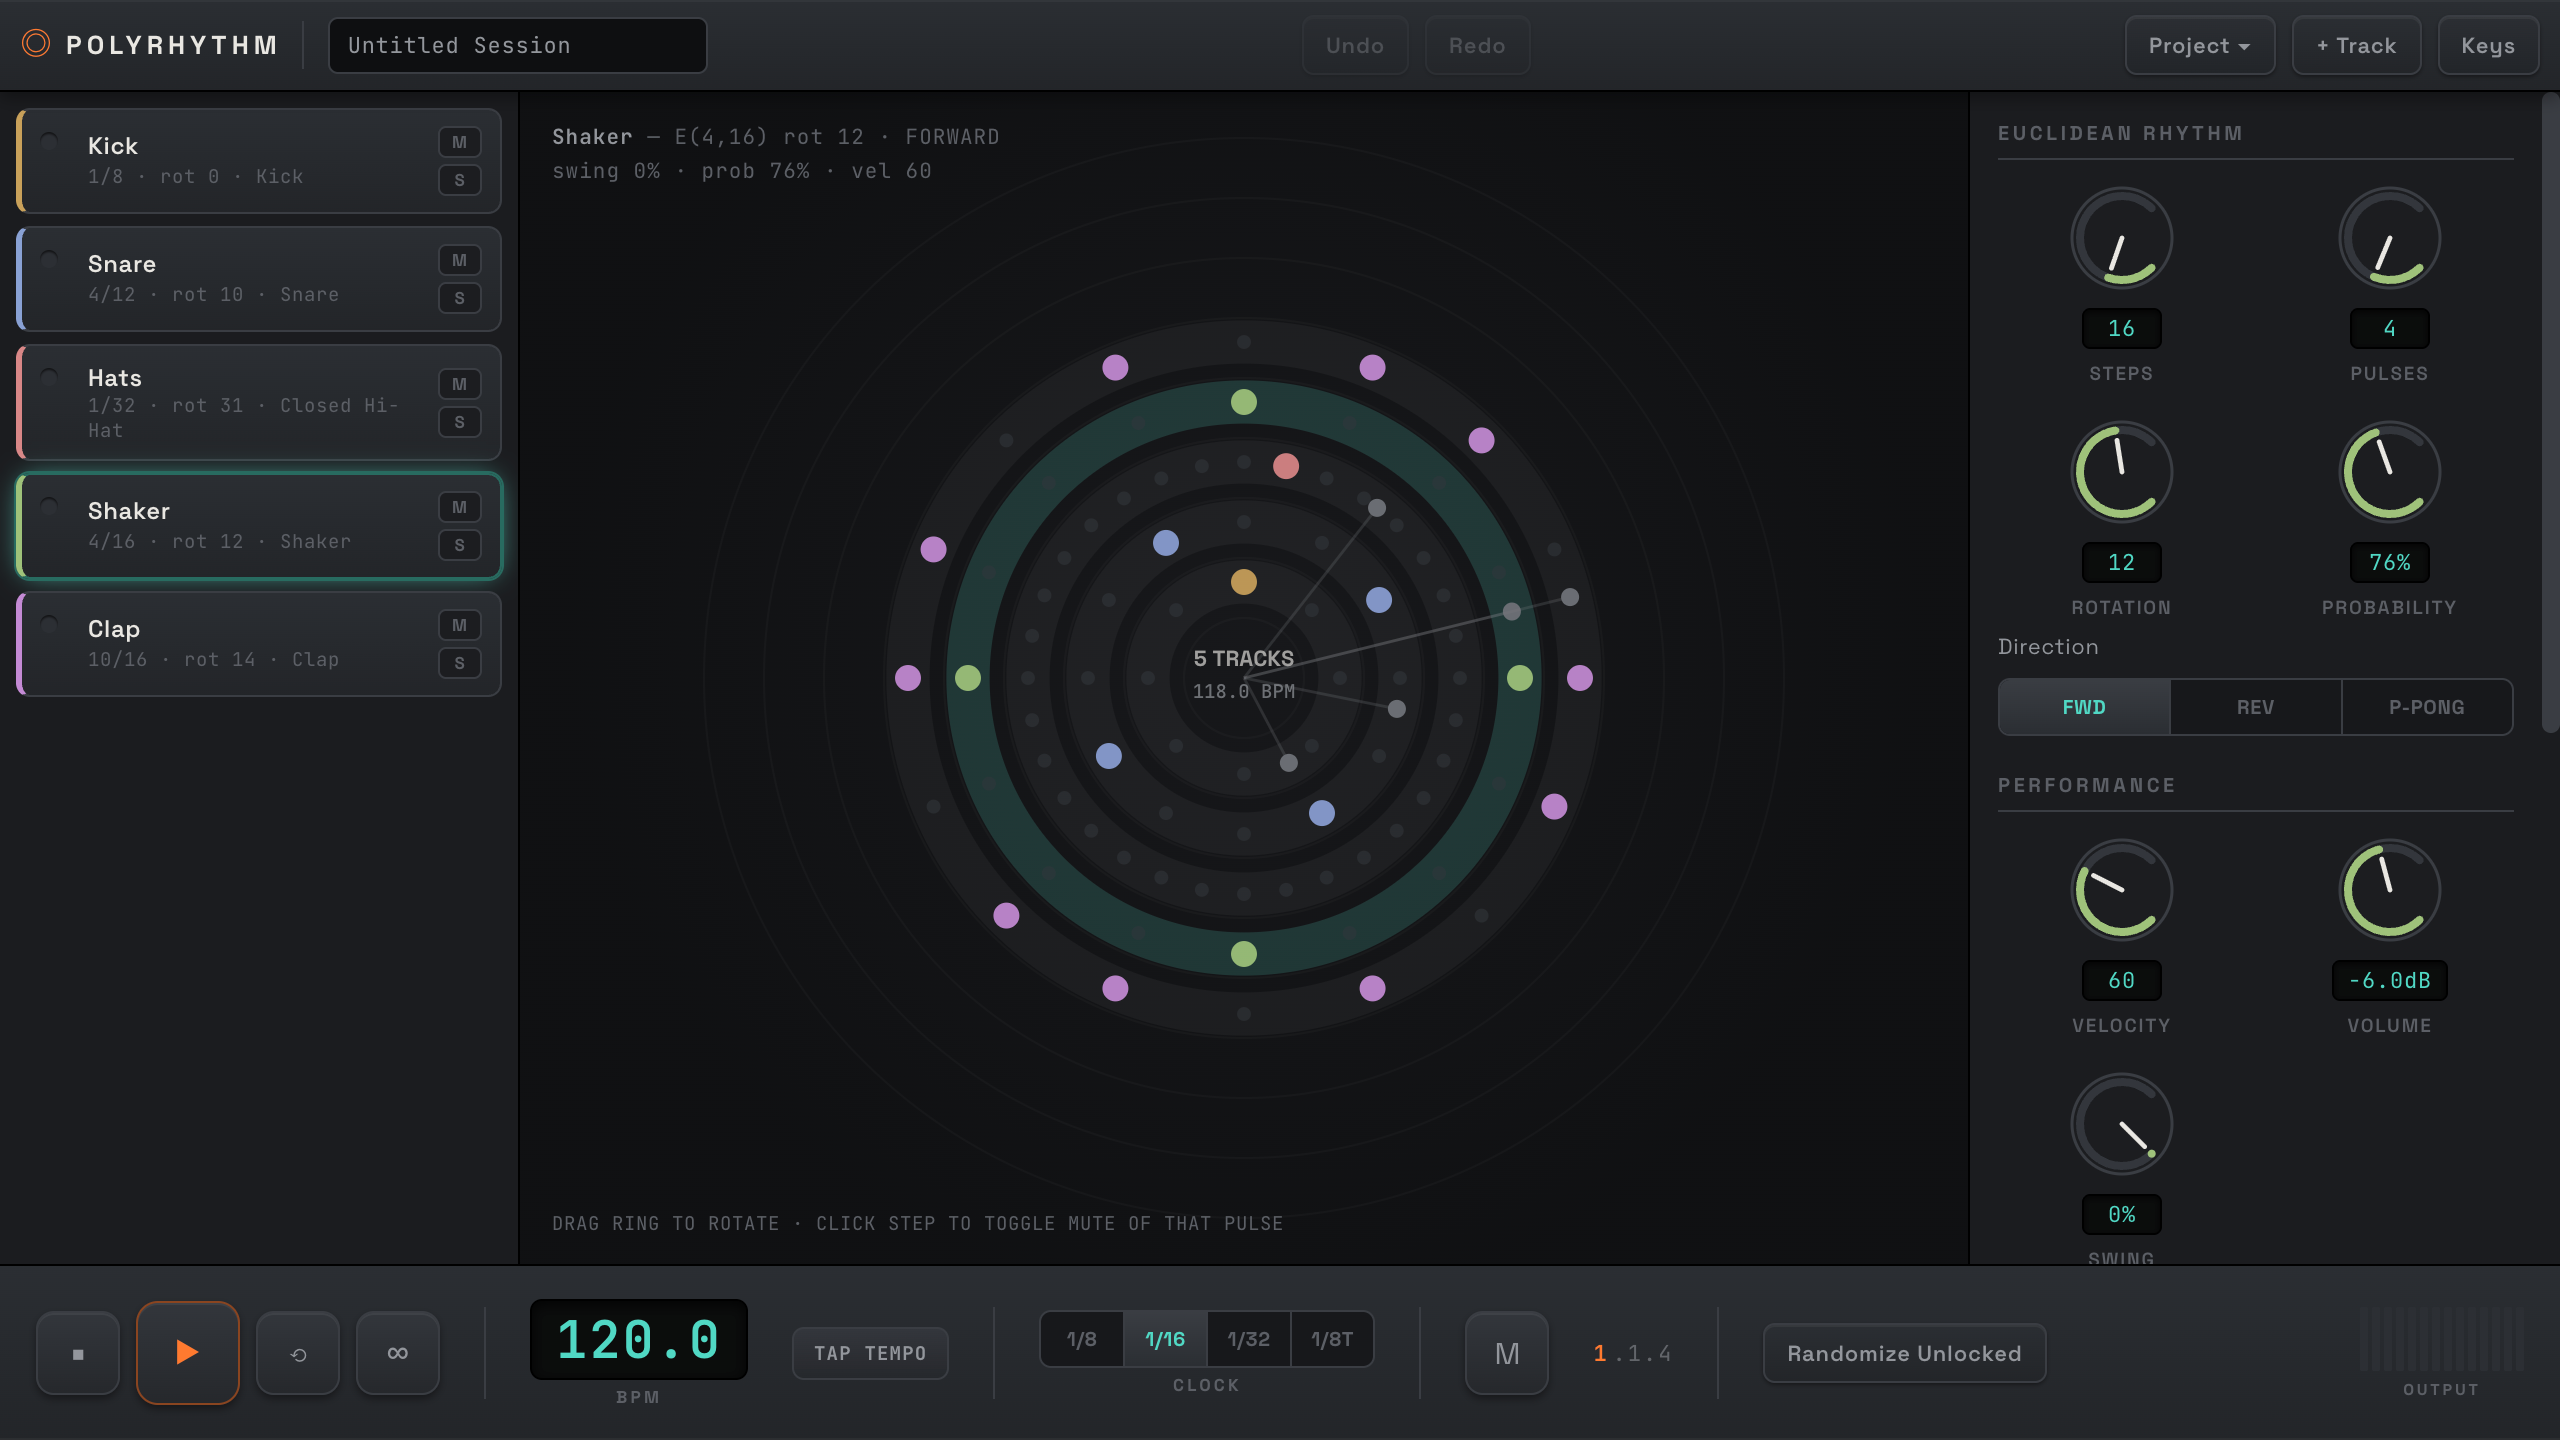Set direction to FWD
2560x1440 pixels.
(x=2084, y=707)
